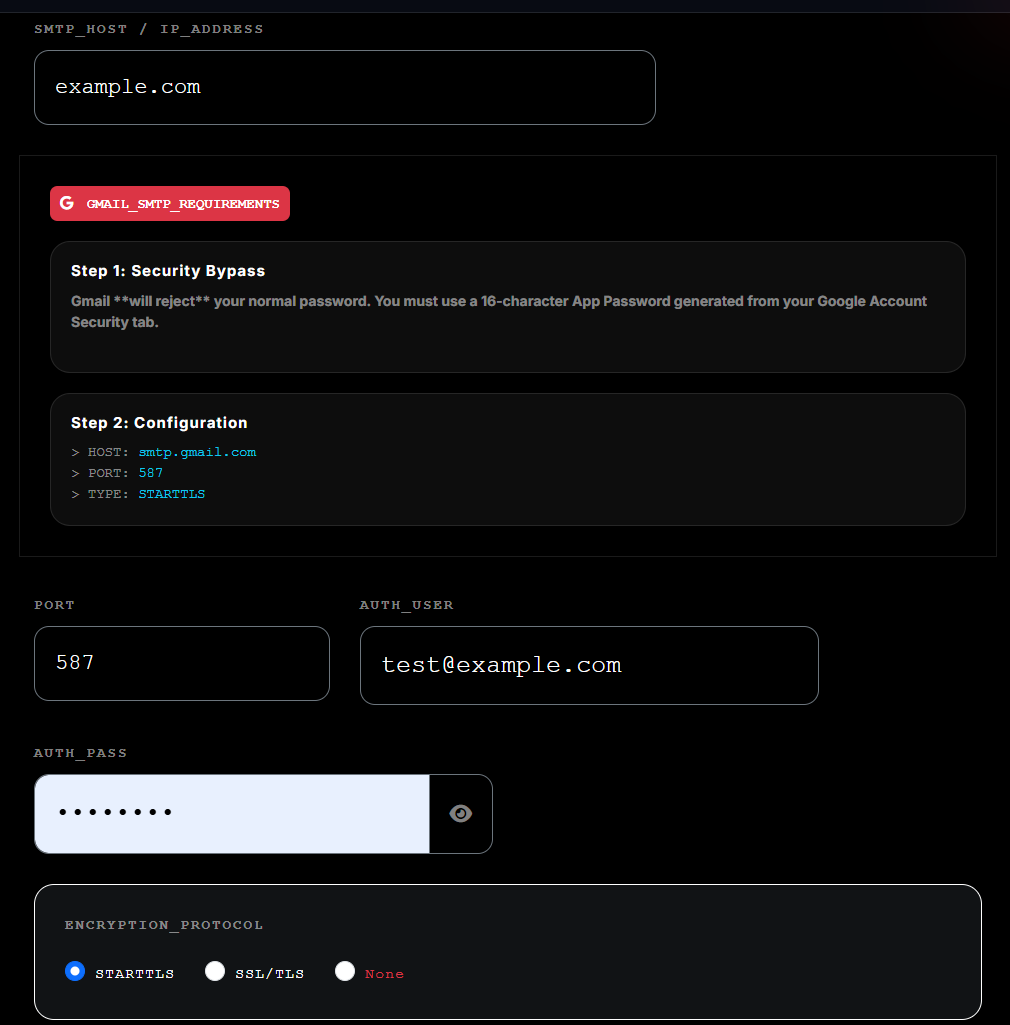Click the ENCRYPTION_PROTOCOL label
This screenshot has width=1010, height=1025.
click(164, 925)
